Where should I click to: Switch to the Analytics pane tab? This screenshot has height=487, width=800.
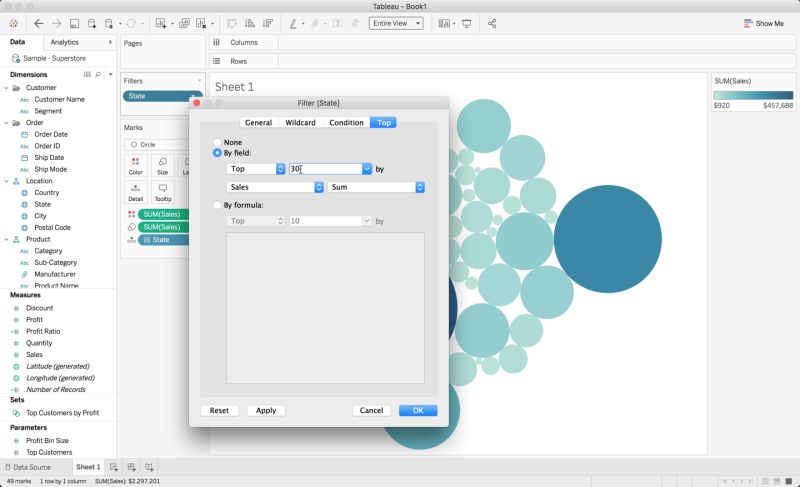[x=65, y=42]
